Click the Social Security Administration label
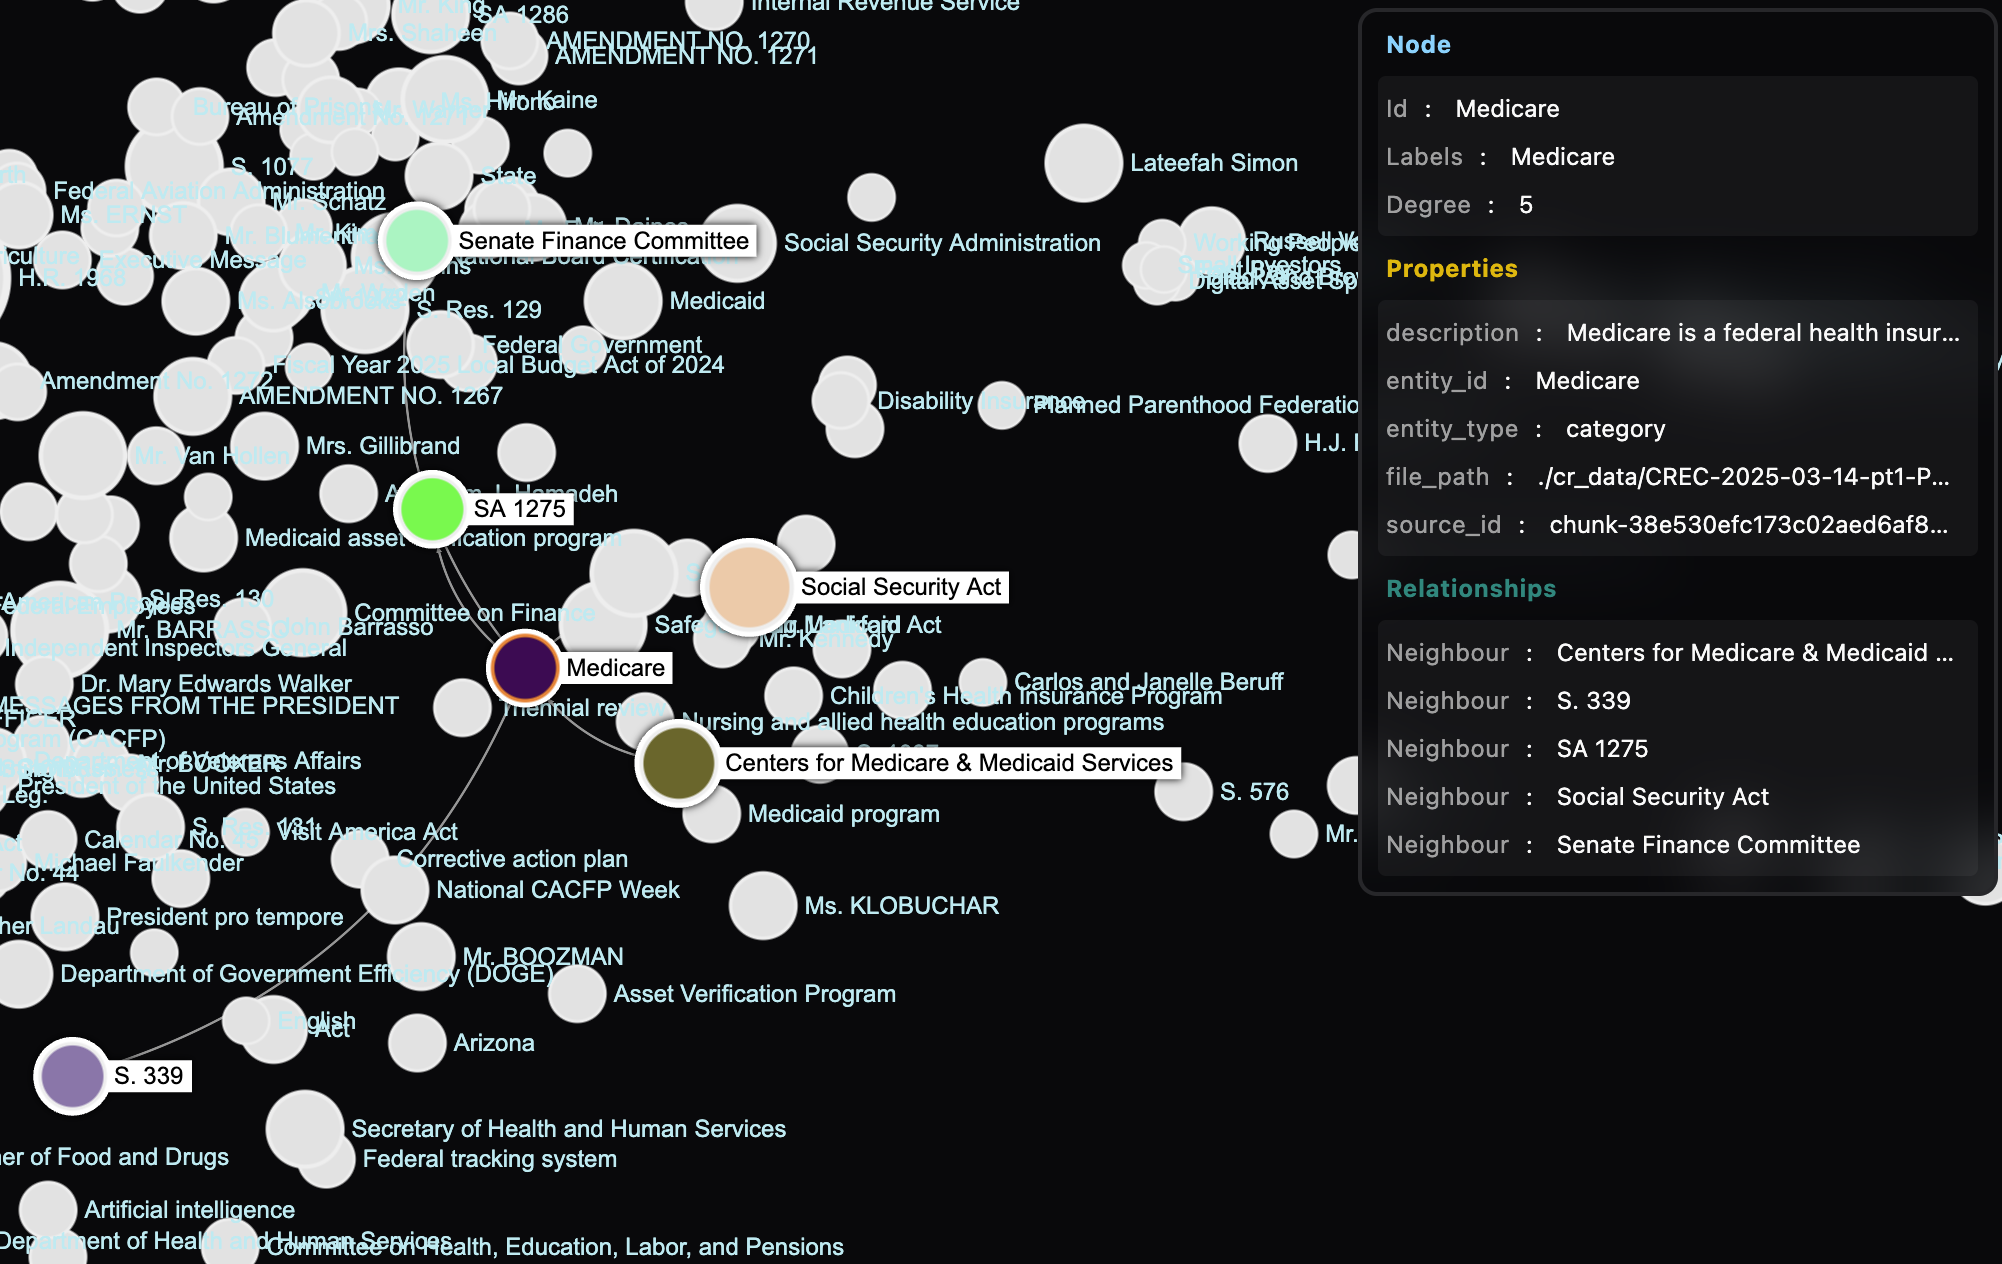Viewport: 2002px width, 1264px height. [x=942, y=243]
